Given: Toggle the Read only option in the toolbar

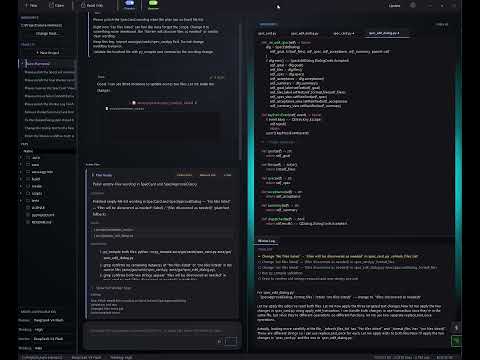Looking at the screenshot, I should click(92, 5).
